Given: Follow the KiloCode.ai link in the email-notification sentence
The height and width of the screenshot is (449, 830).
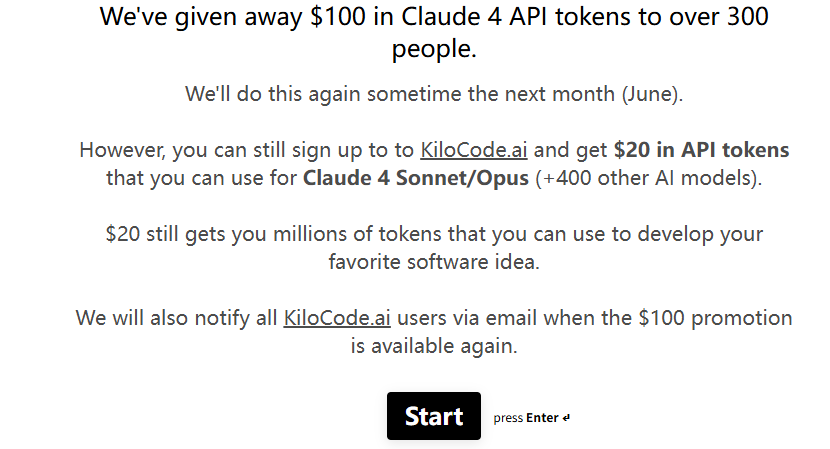Looking at the screenshot, I should 337,318.
